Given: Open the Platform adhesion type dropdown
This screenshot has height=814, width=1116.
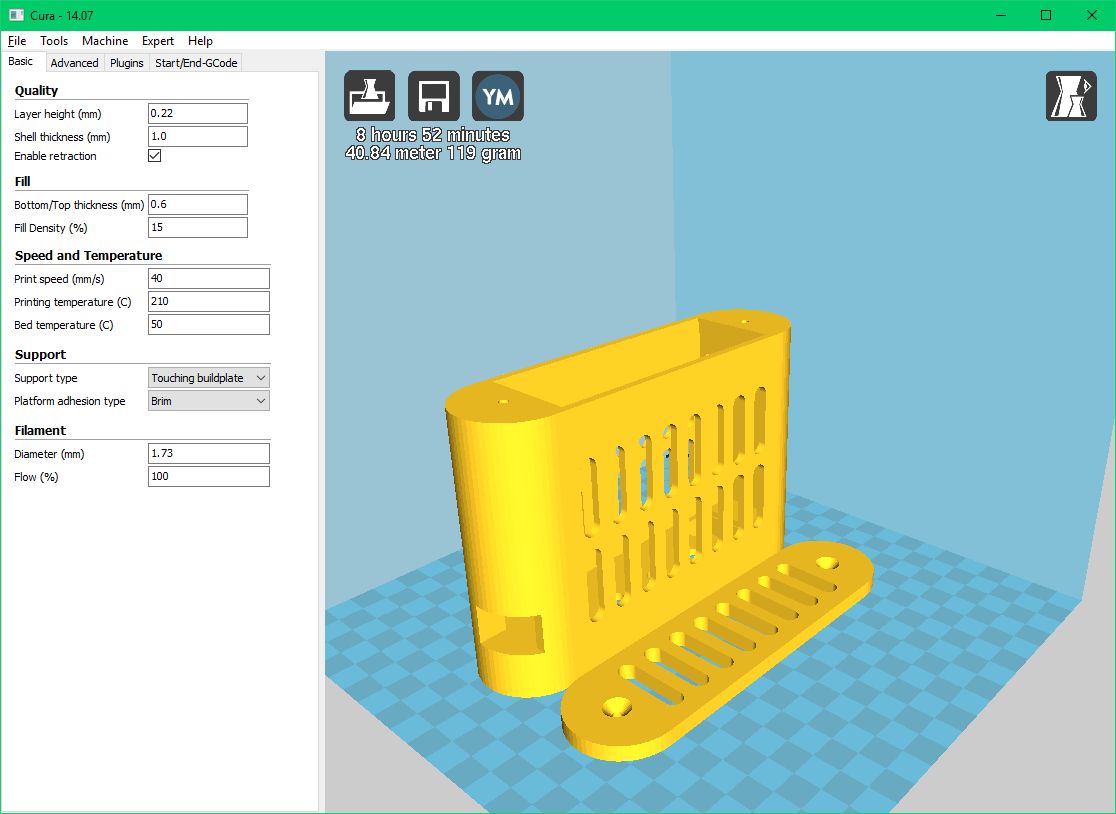Looking at the screenshot, I should 209,401.
